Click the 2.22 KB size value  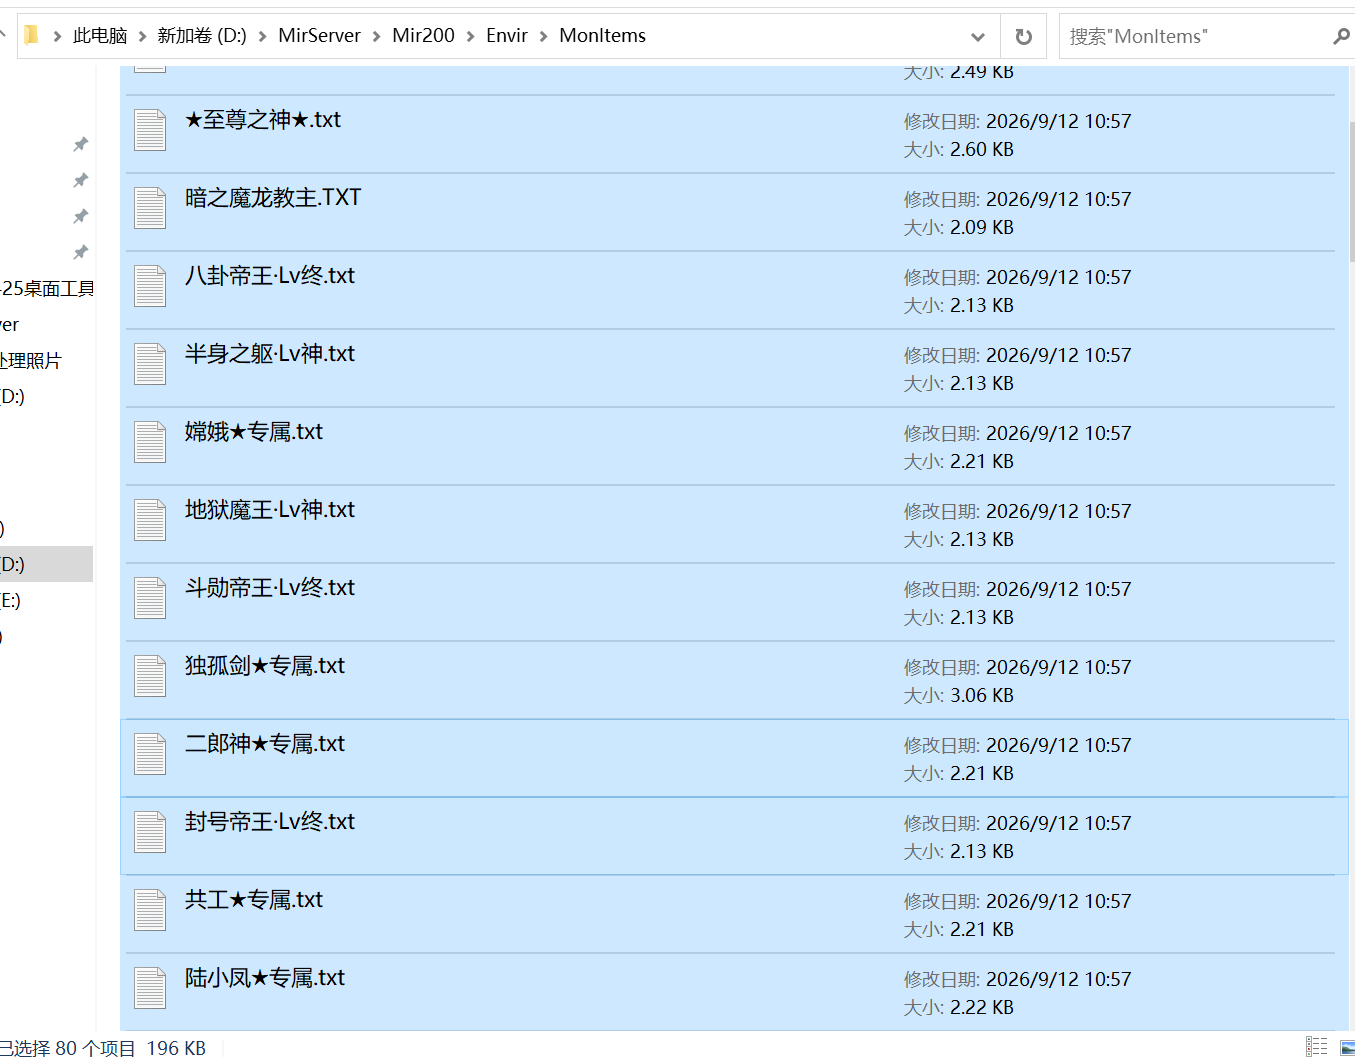(982, 1008)
